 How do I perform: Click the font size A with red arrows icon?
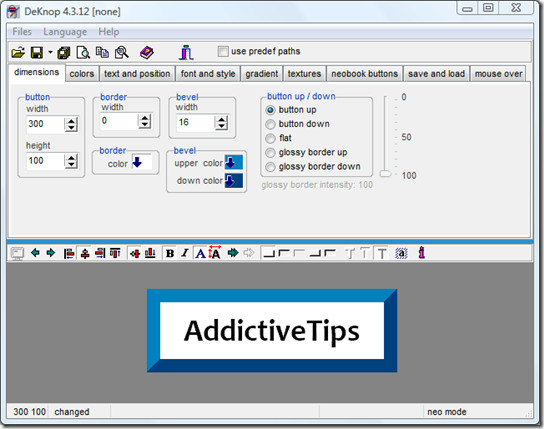(x=215, y=252)
